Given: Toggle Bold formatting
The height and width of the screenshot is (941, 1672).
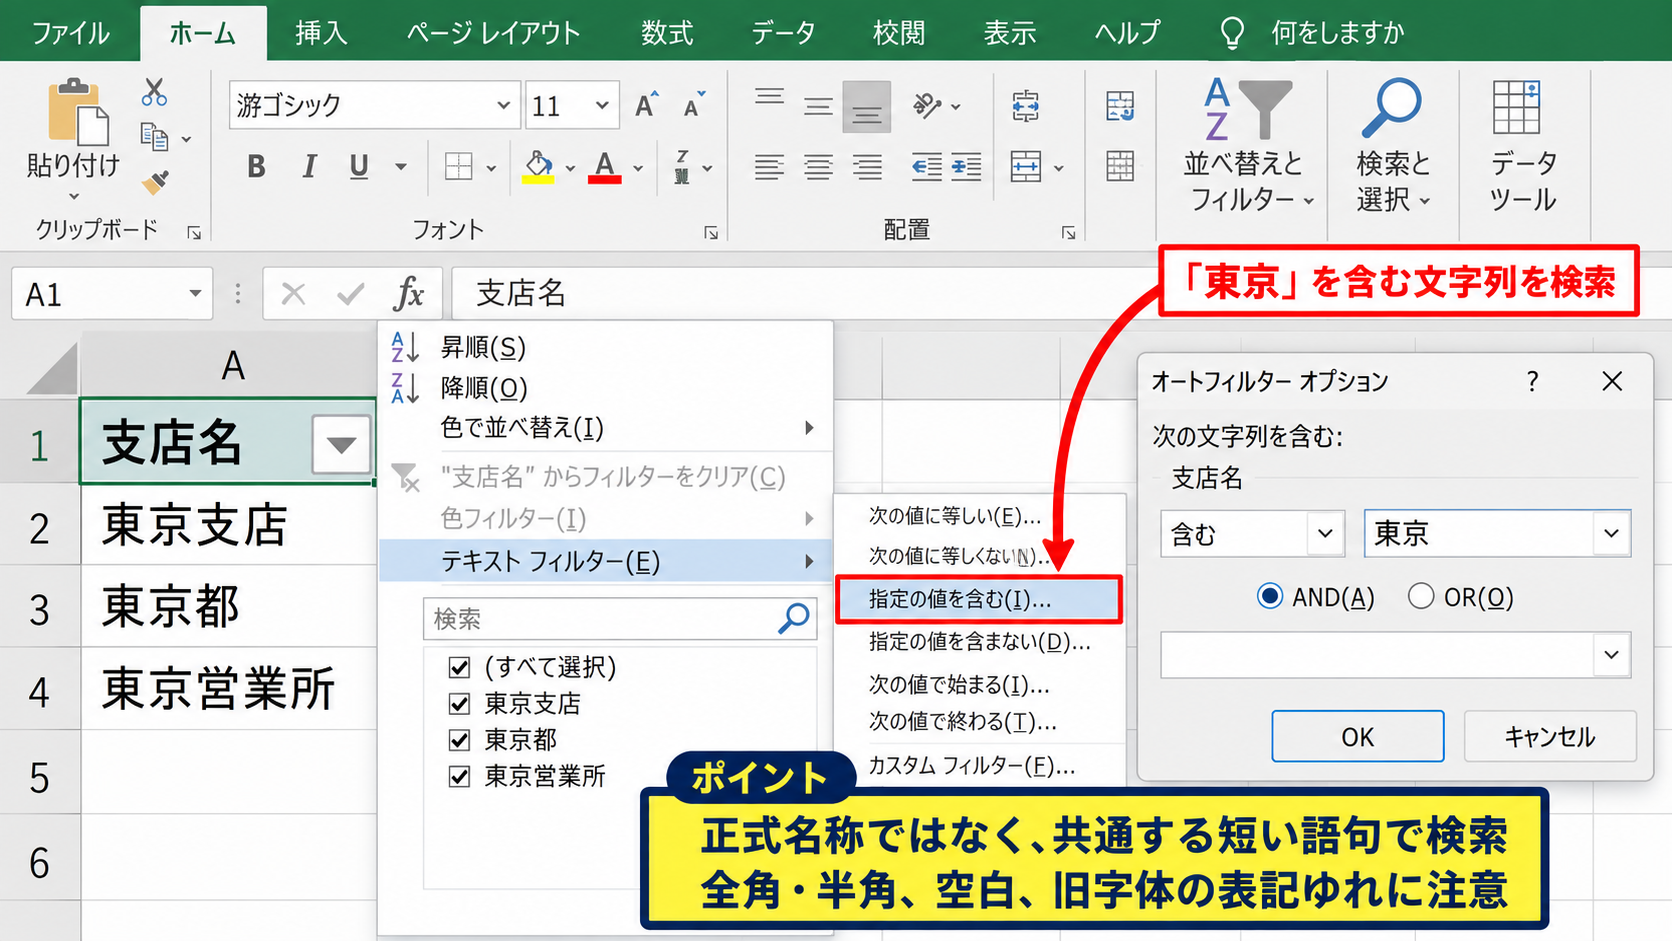Looking at the screenshot, I should [x=256, y=166].
